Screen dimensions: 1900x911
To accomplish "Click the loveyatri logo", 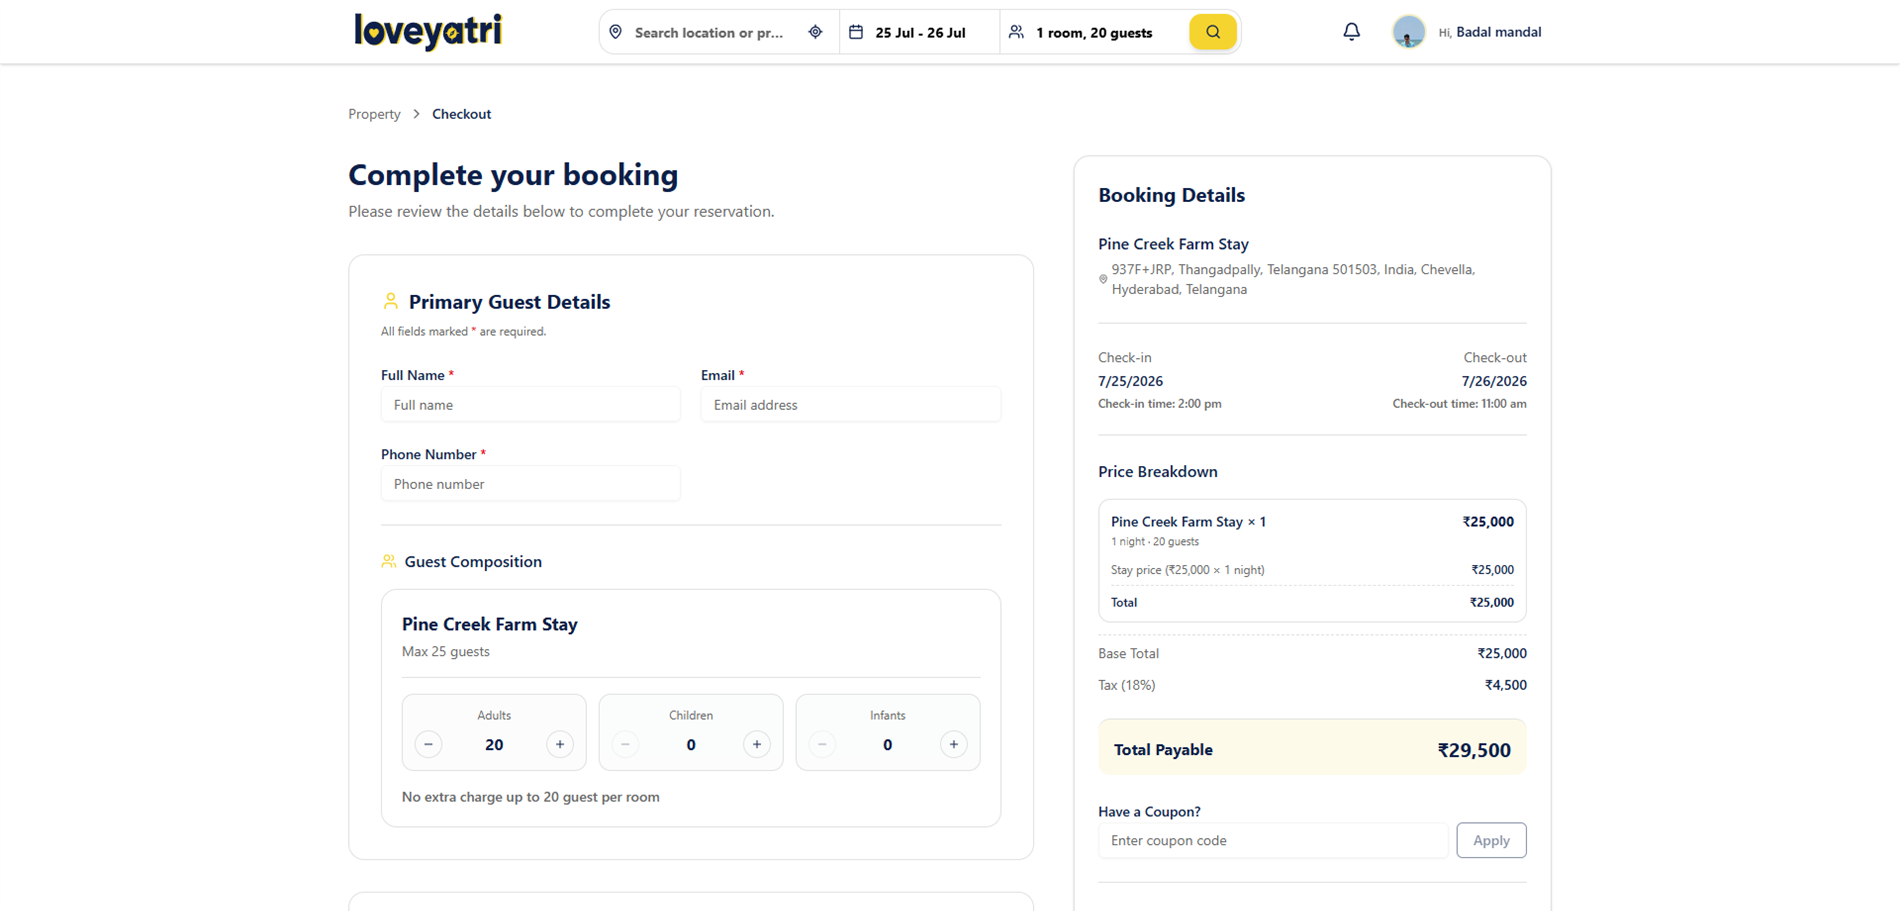I will click(428, 31).
